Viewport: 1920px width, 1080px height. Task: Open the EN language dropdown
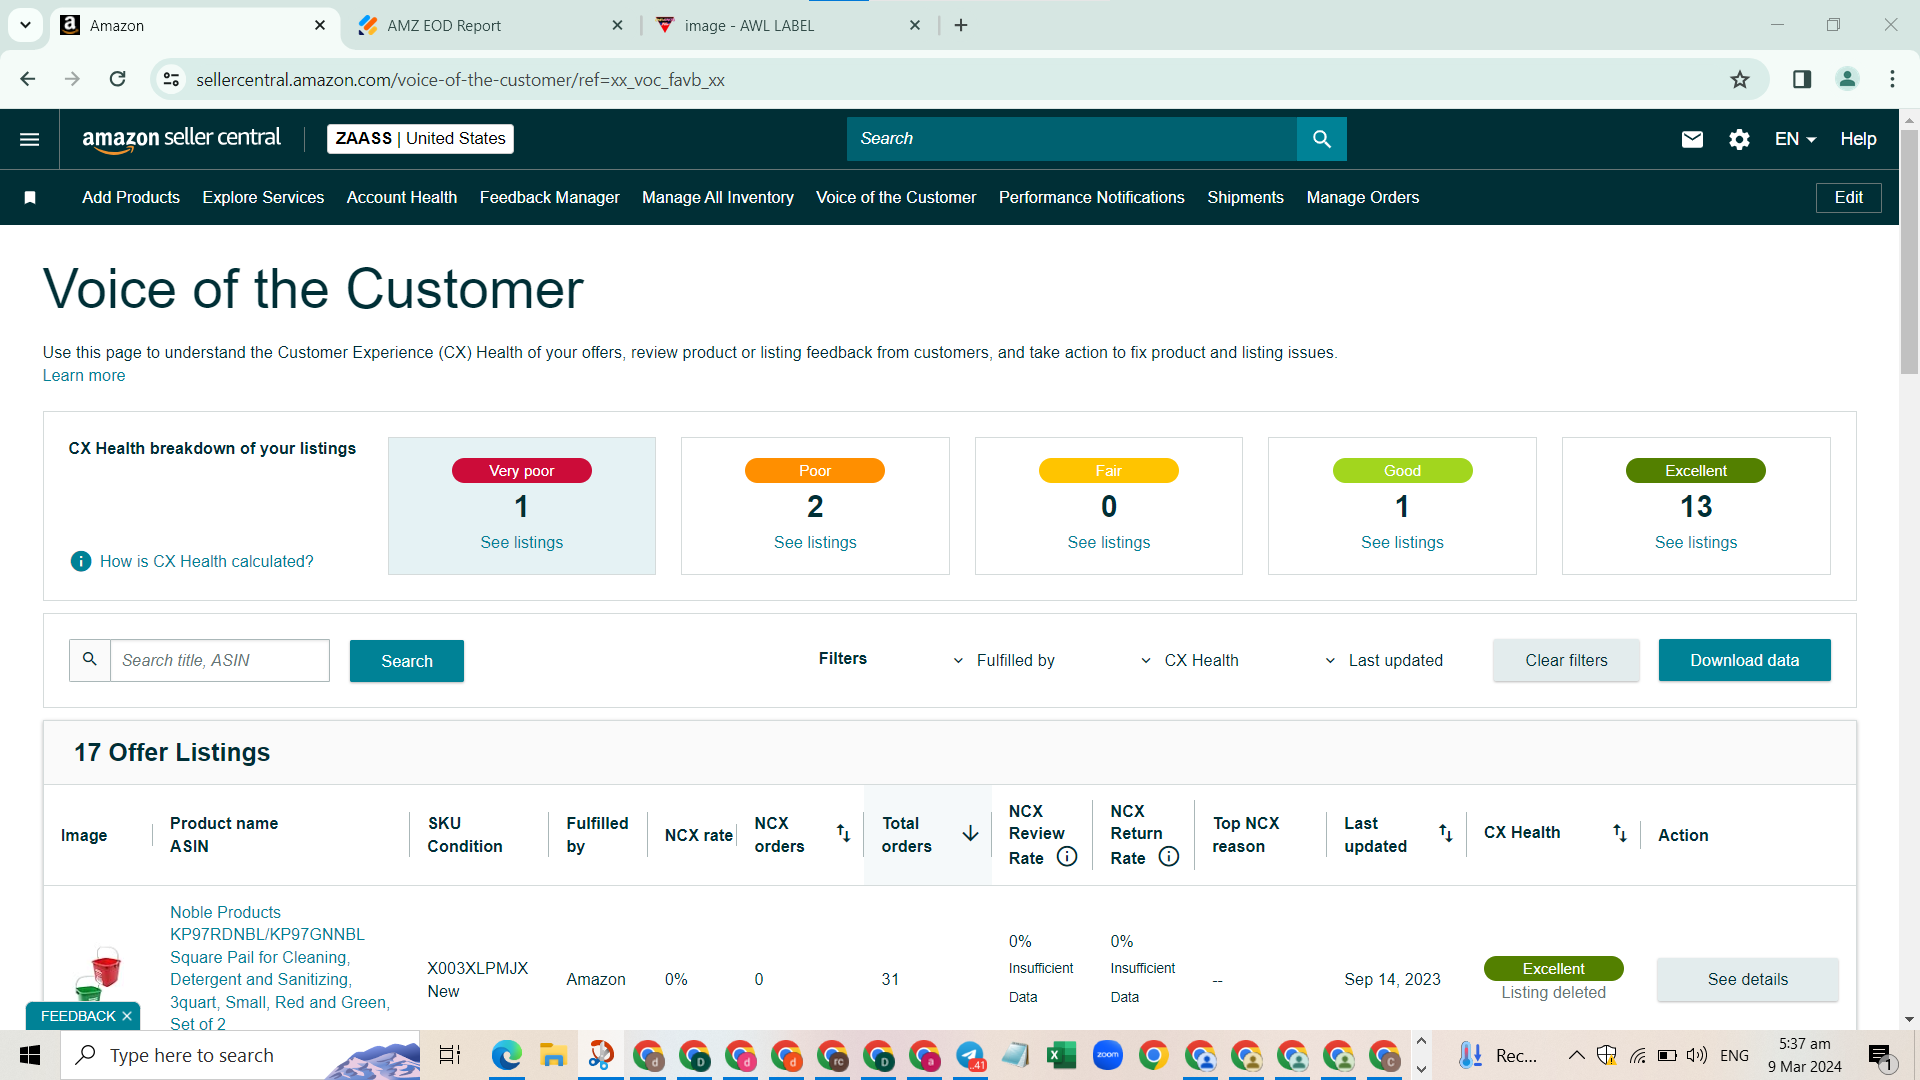point(1795,139)
